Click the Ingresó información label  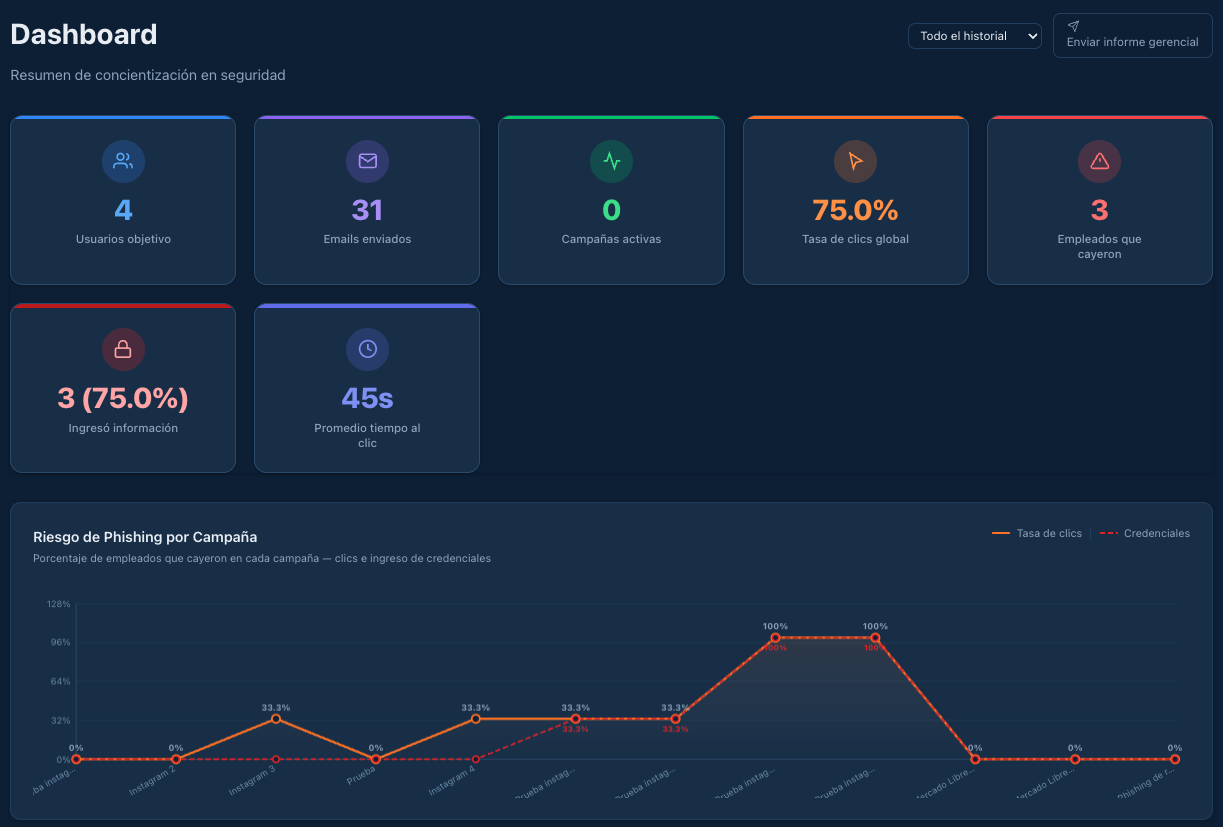tap(123, 428)
